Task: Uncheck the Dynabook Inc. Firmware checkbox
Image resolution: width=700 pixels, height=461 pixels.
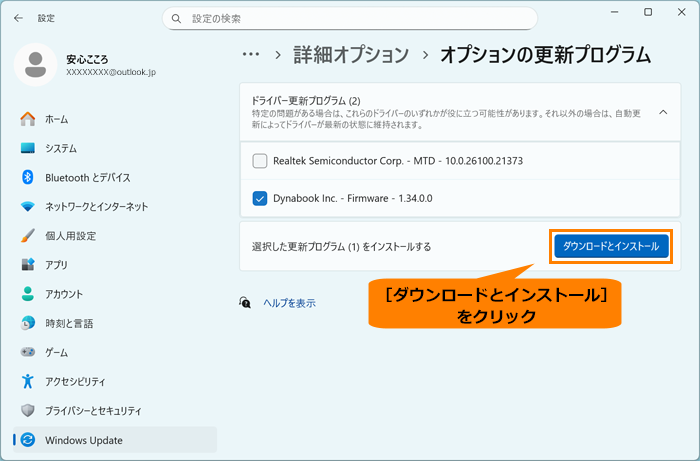Action: [260, 198]
